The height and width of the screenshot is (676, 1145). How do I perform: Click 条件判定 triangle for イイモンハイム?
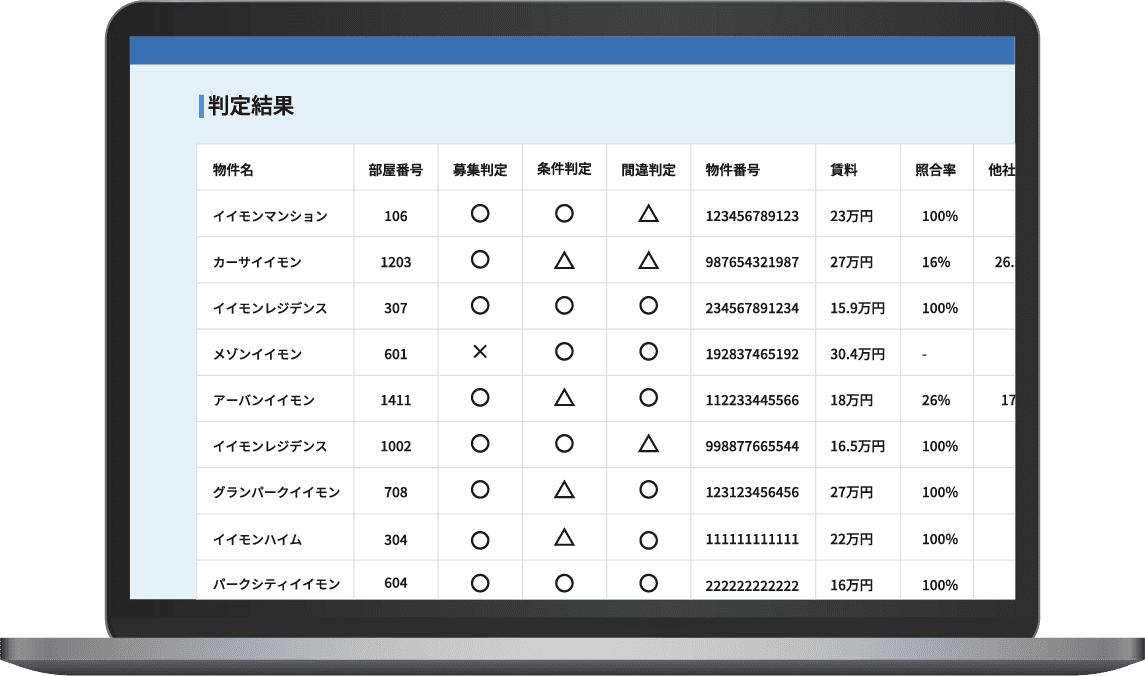coord(564,538)
